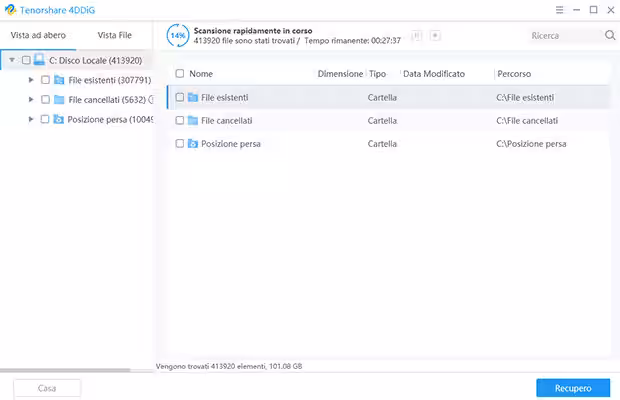Click the Tenorshare 4DDiG logo icon
Viewport: 620px width, 400px height.
pos(10,9)
